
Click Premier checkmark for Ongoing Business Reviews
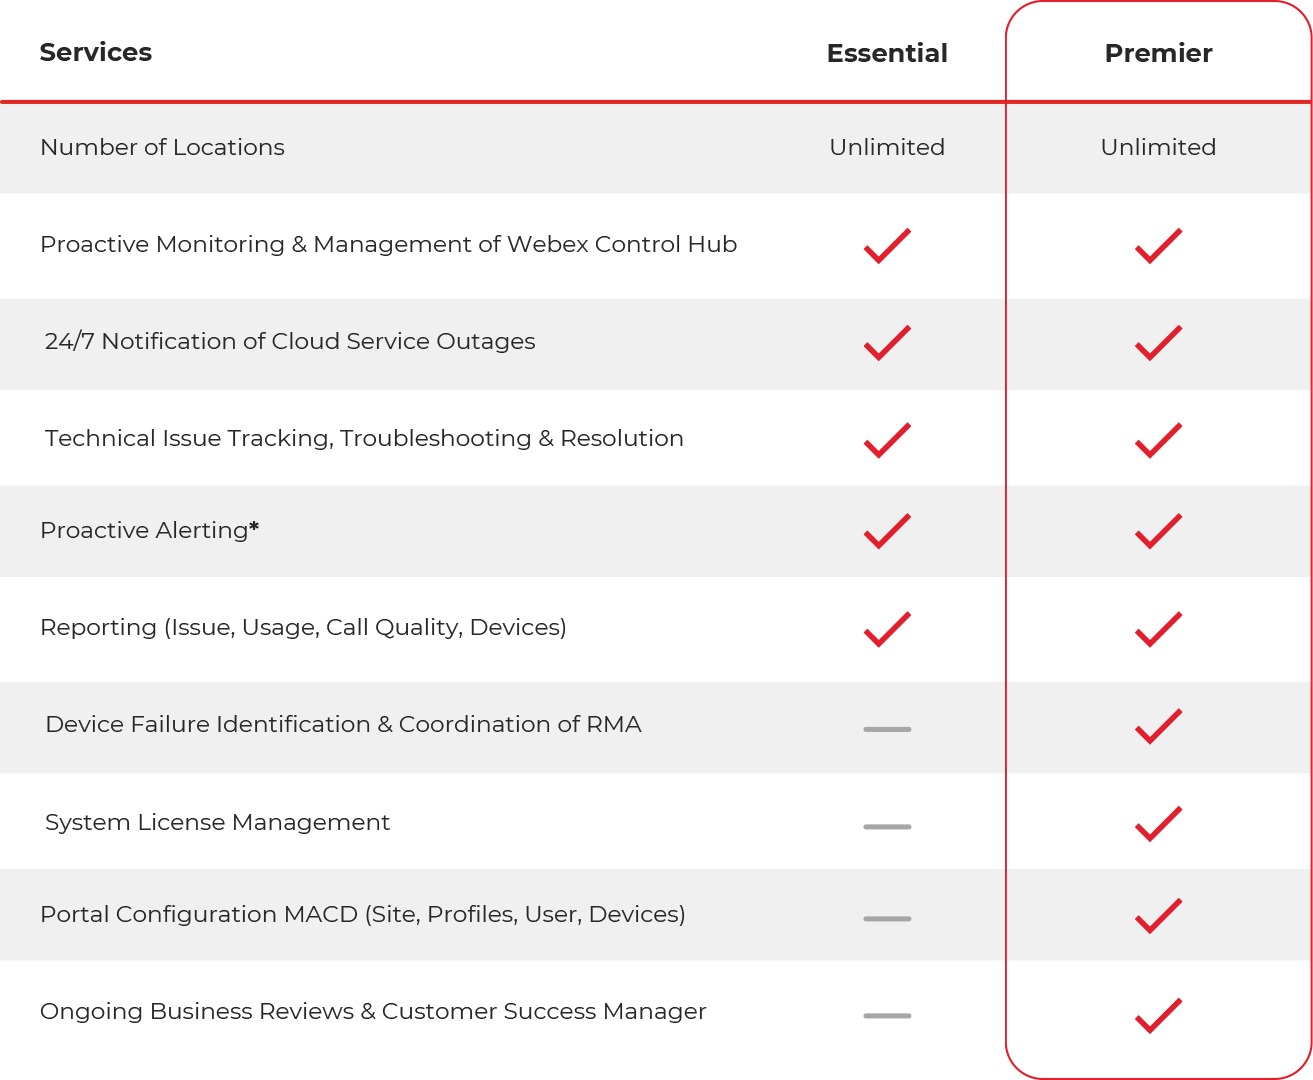pyautogui.click(x=1158, y=1015)
